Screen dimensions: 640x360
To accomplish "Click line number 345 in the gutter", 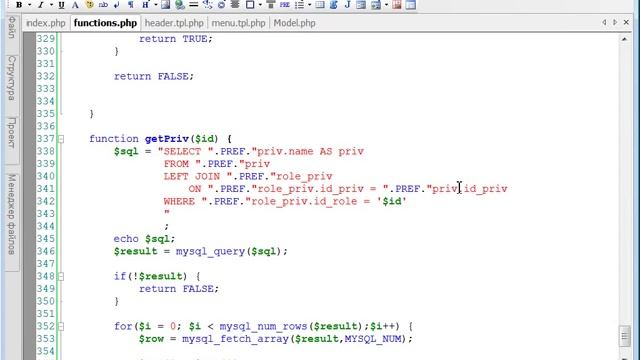I will coord(46,239).
